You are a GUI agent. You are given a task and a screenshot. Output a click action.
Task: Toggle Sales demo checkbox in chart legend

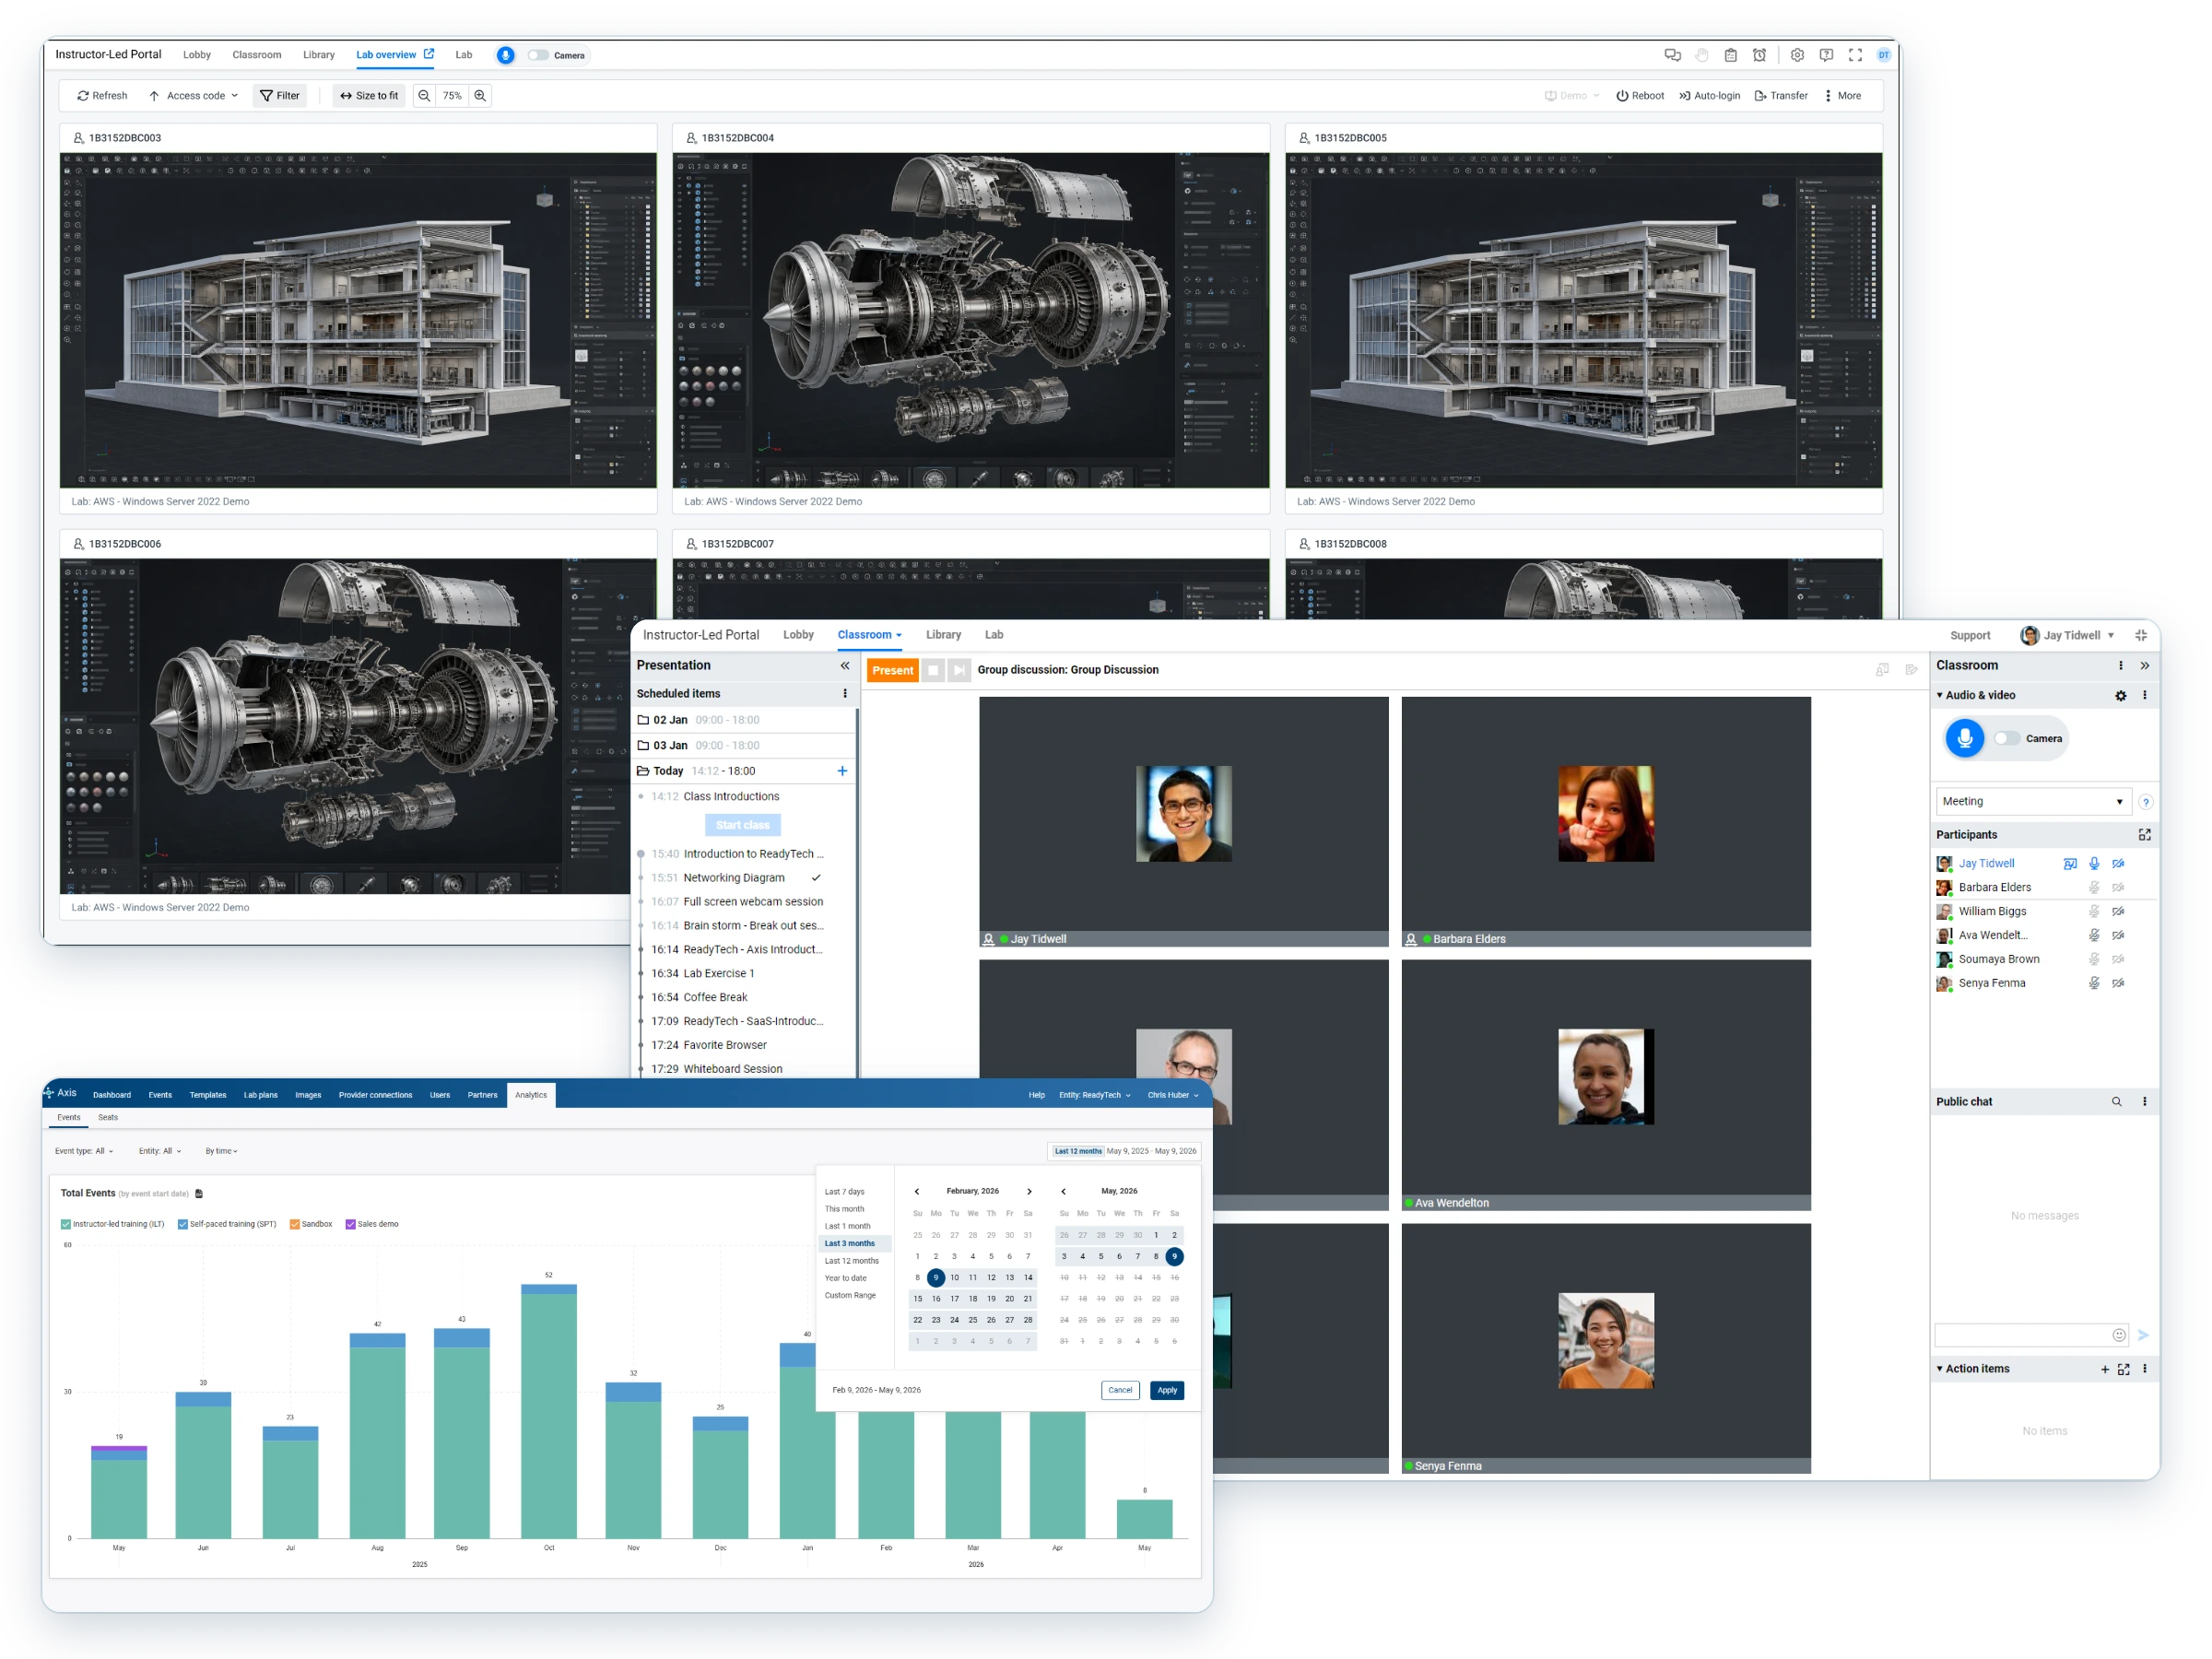tap(351, 1224)
